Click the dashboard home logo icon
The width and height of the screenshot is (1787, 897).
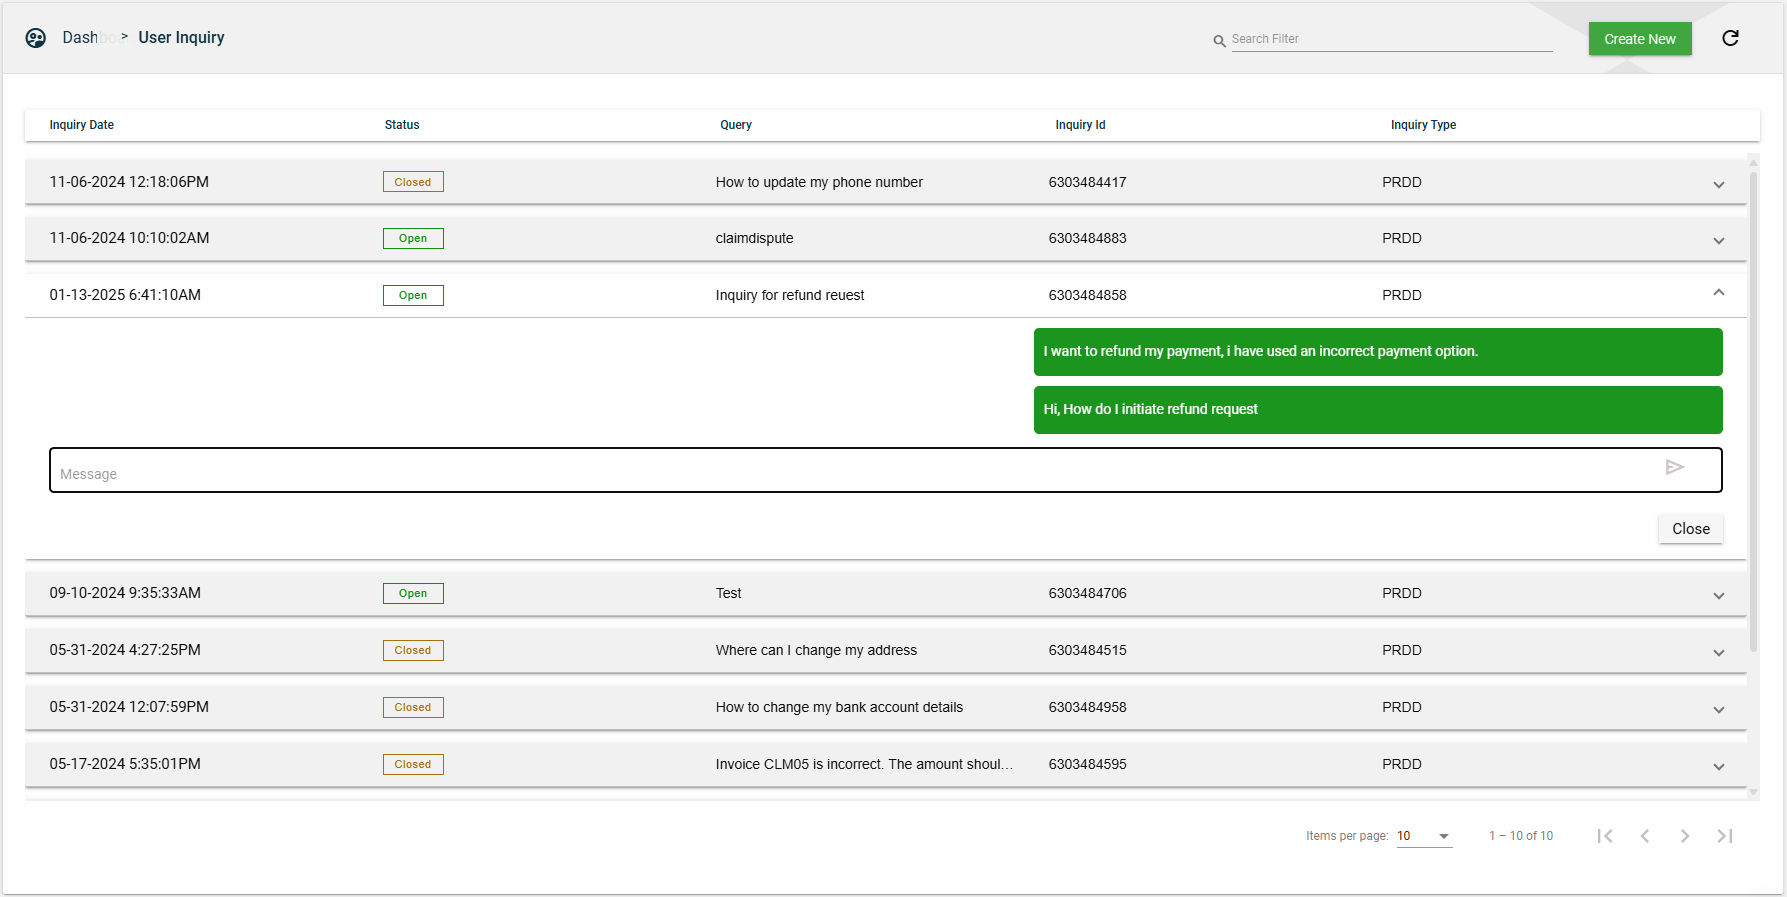[36, 38]
